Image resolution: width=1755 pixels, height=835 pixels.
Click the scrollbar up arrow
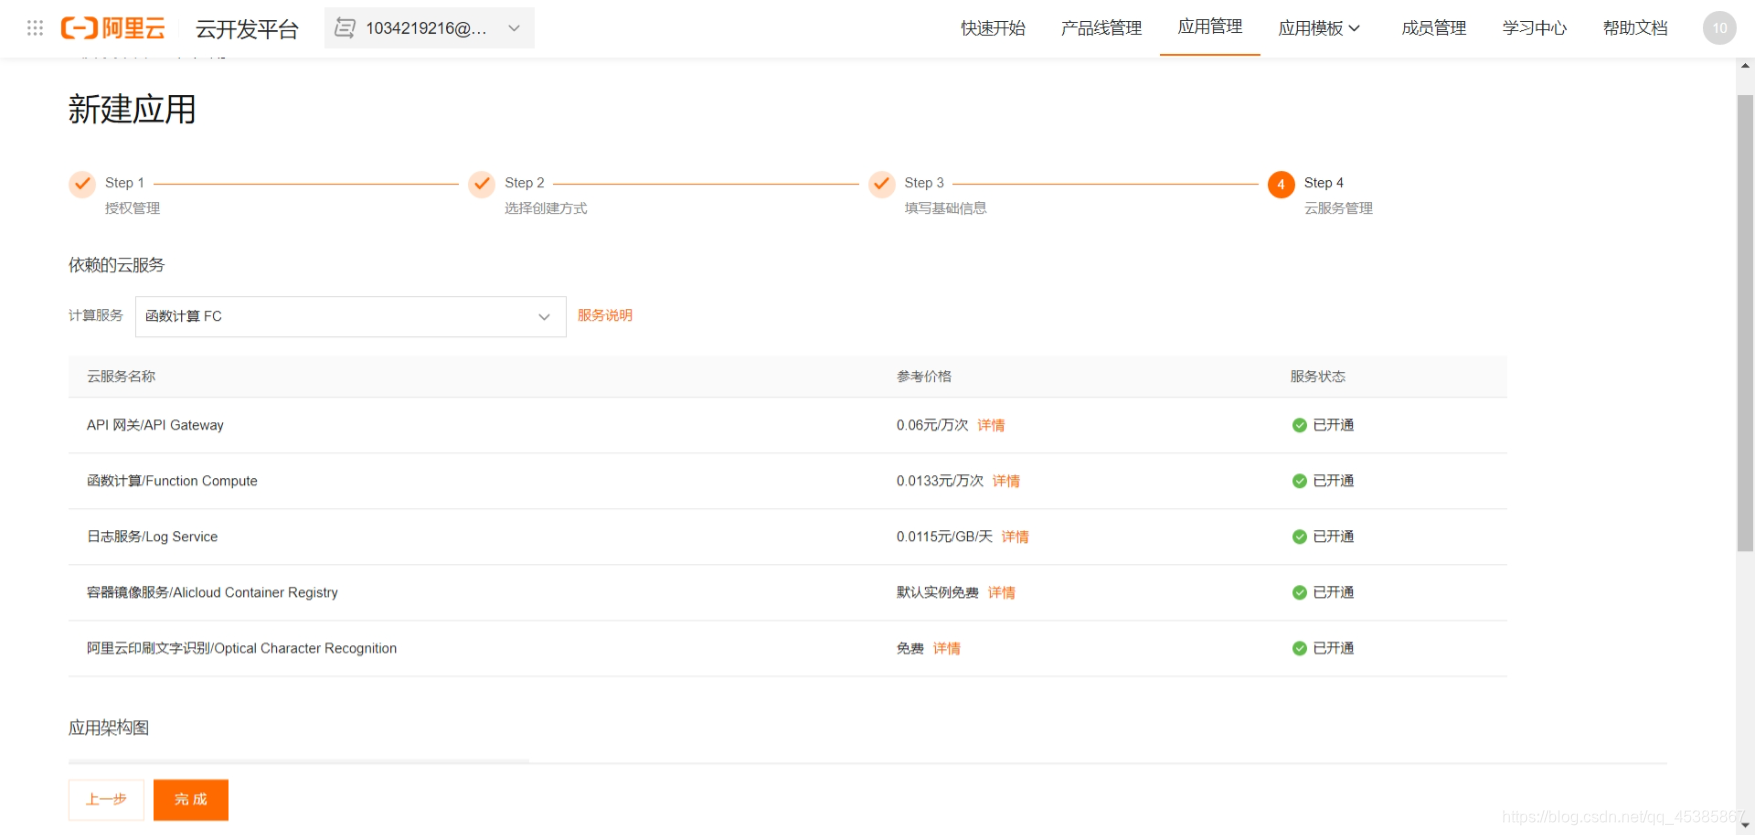tap(1745, 66)
